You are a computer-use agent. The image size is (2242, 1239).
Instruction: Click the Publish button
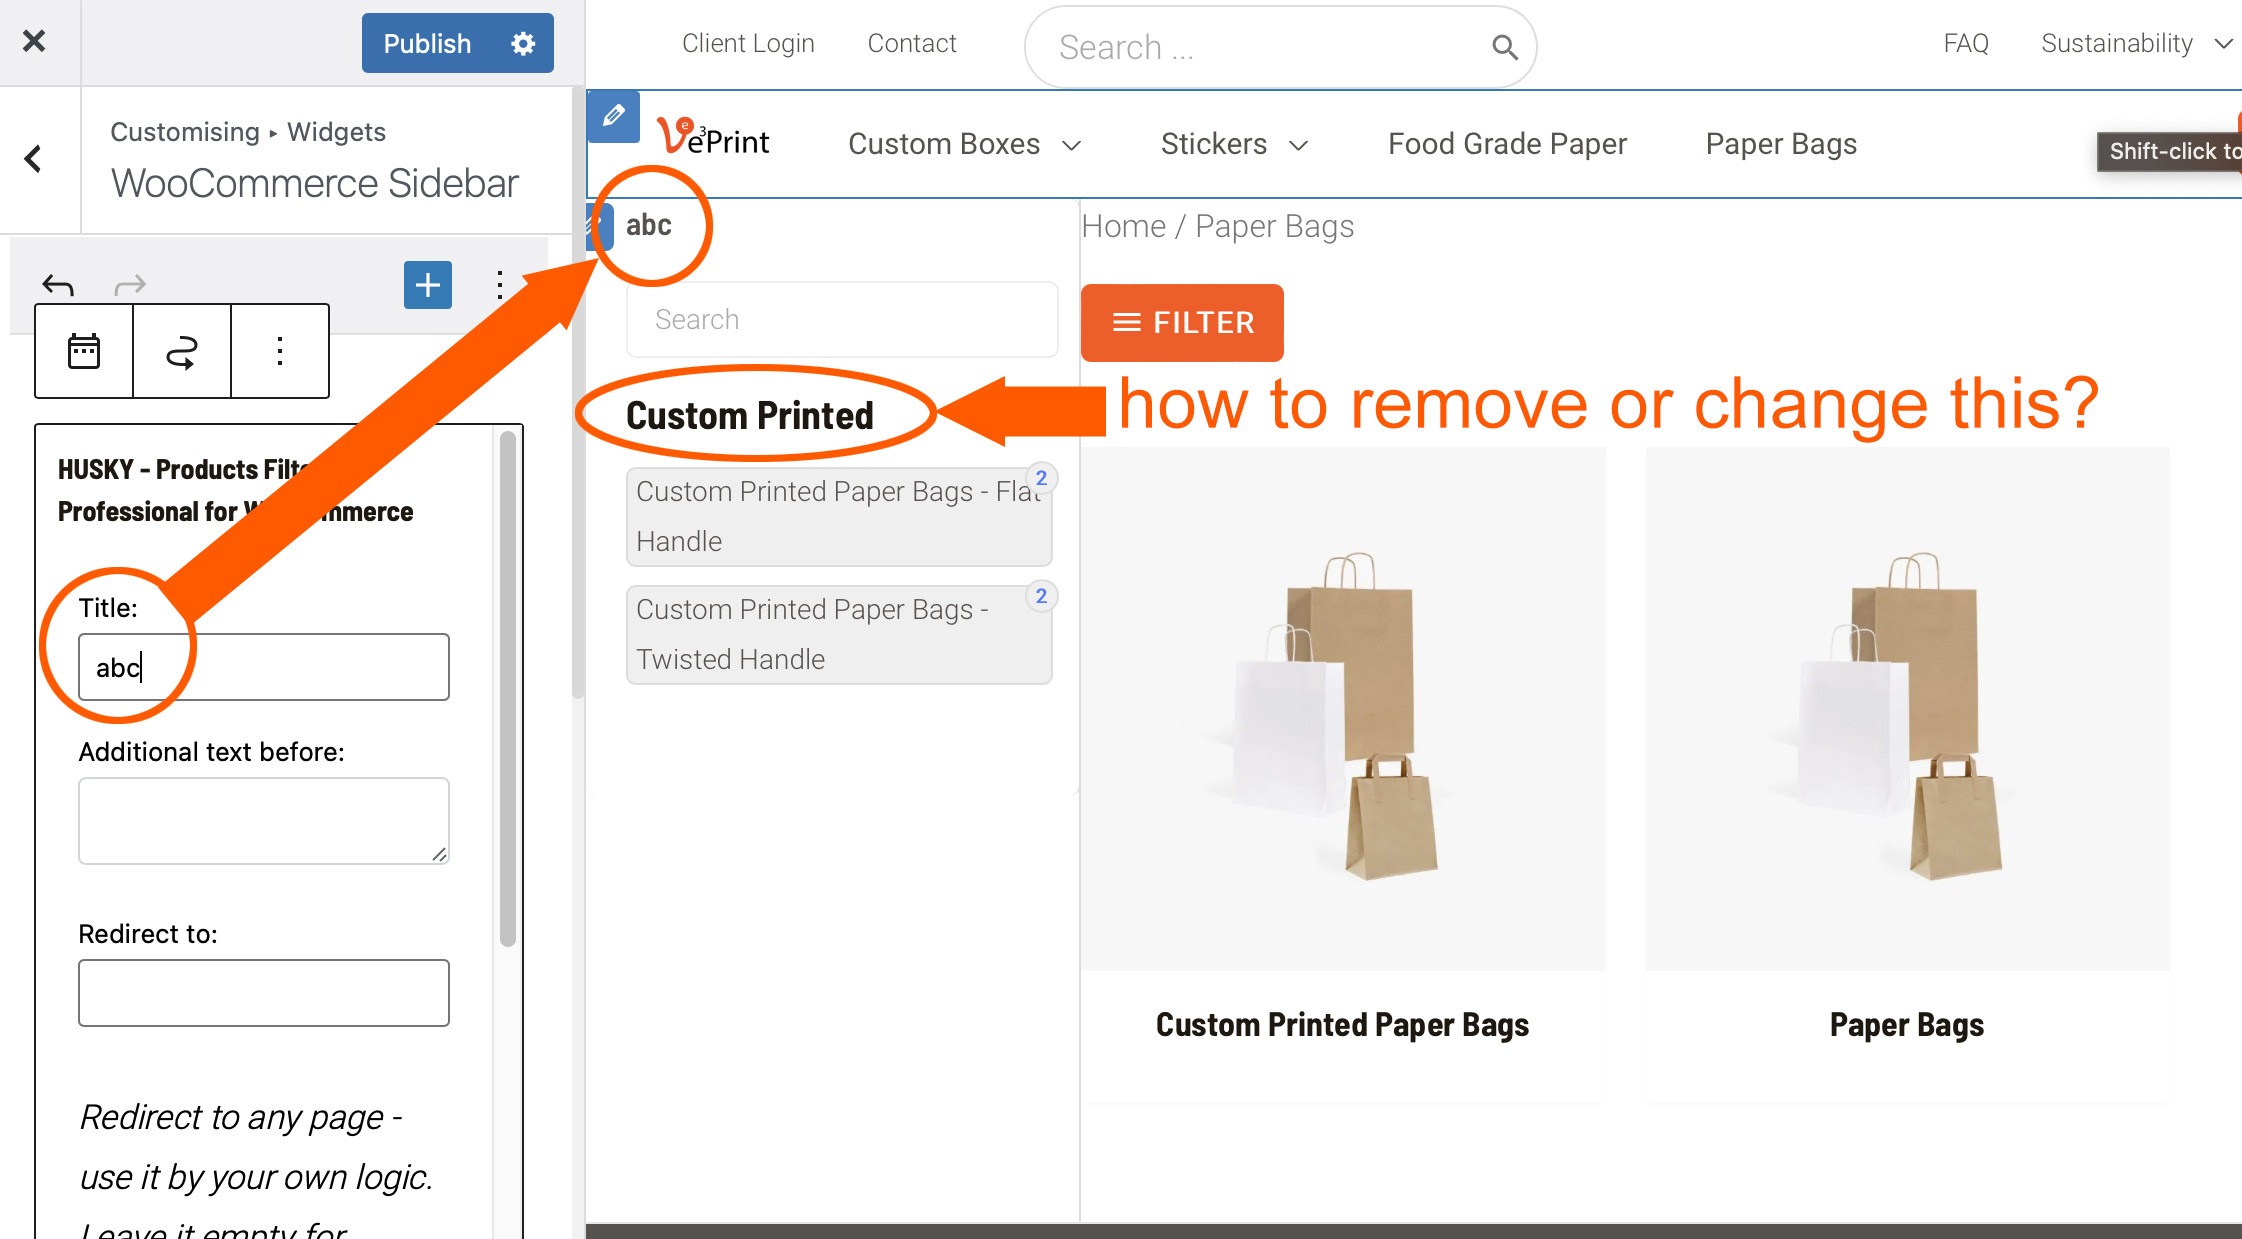coord(427,43)
